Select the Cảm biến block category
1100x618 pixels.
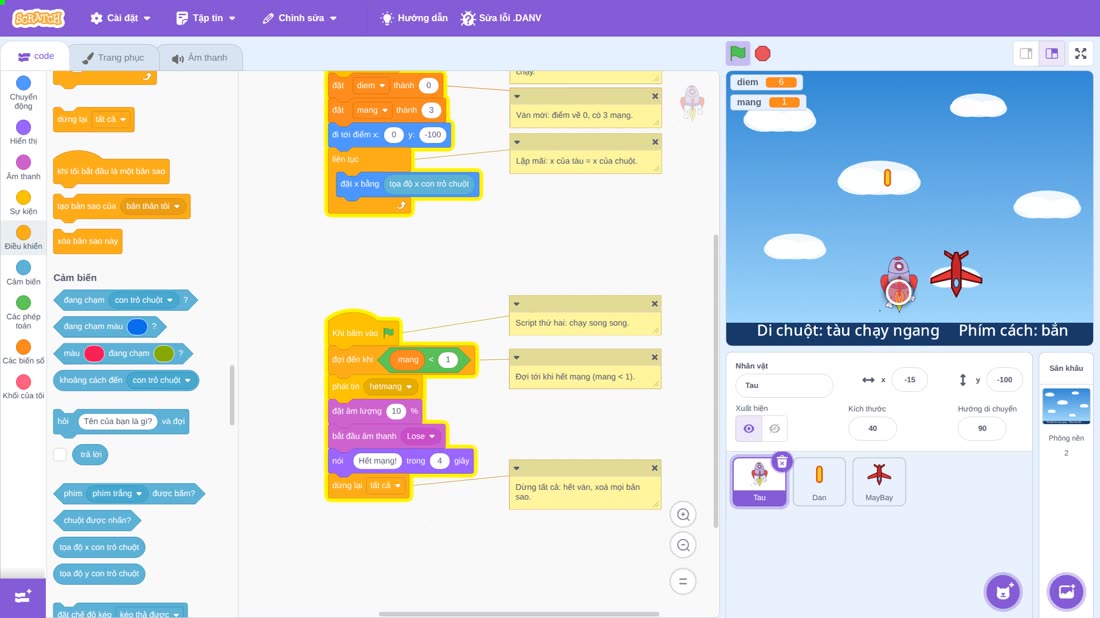[23, 272]
